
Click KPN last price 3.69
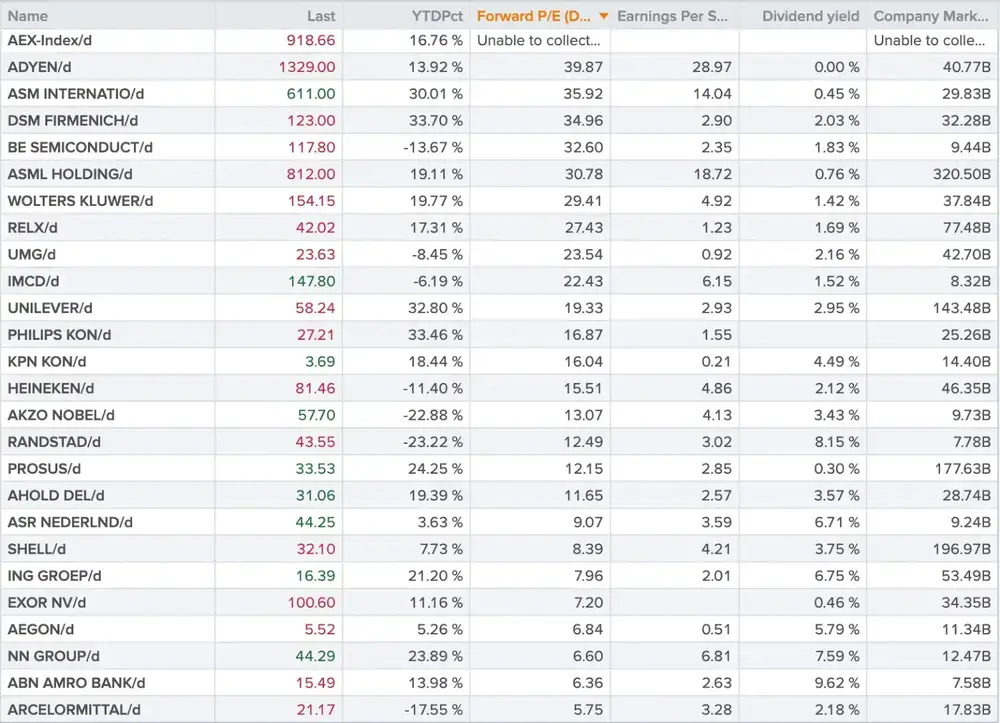coord(320,362)
